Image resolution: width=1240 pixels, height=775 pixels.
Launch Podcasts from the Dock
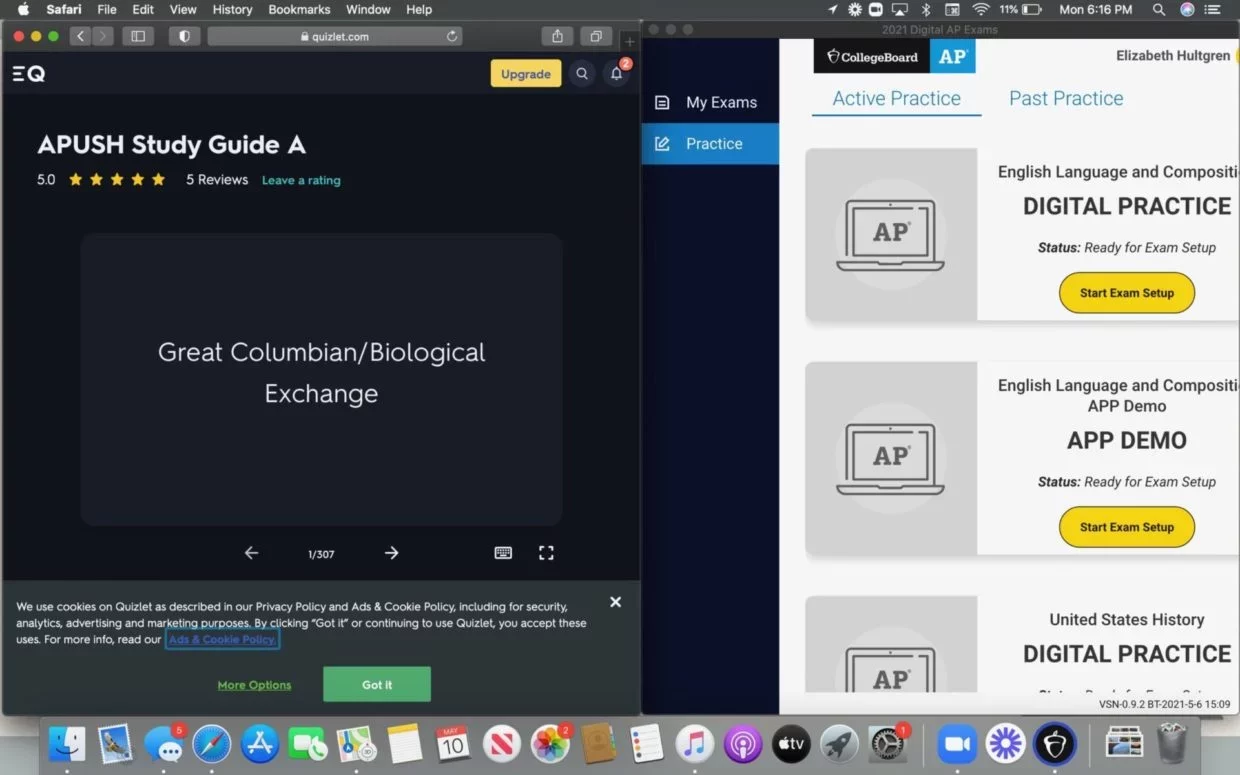(743, 744)
